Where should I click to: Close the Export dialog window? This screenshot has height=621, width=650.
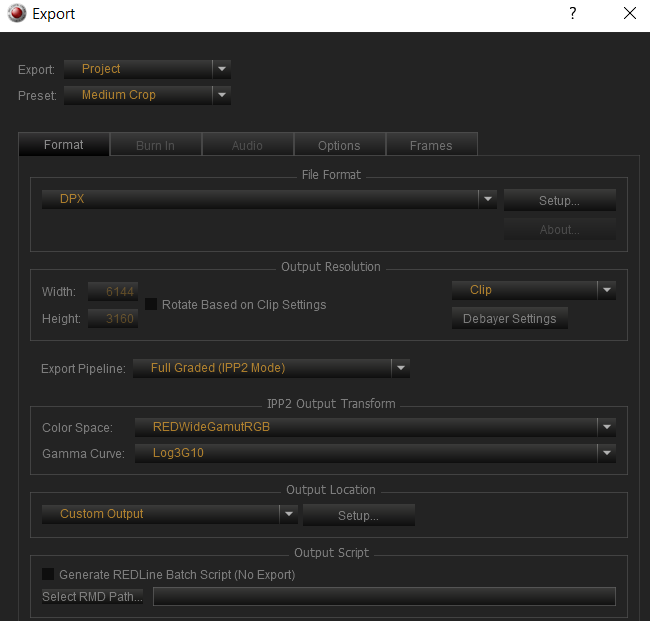click(630, 13)
